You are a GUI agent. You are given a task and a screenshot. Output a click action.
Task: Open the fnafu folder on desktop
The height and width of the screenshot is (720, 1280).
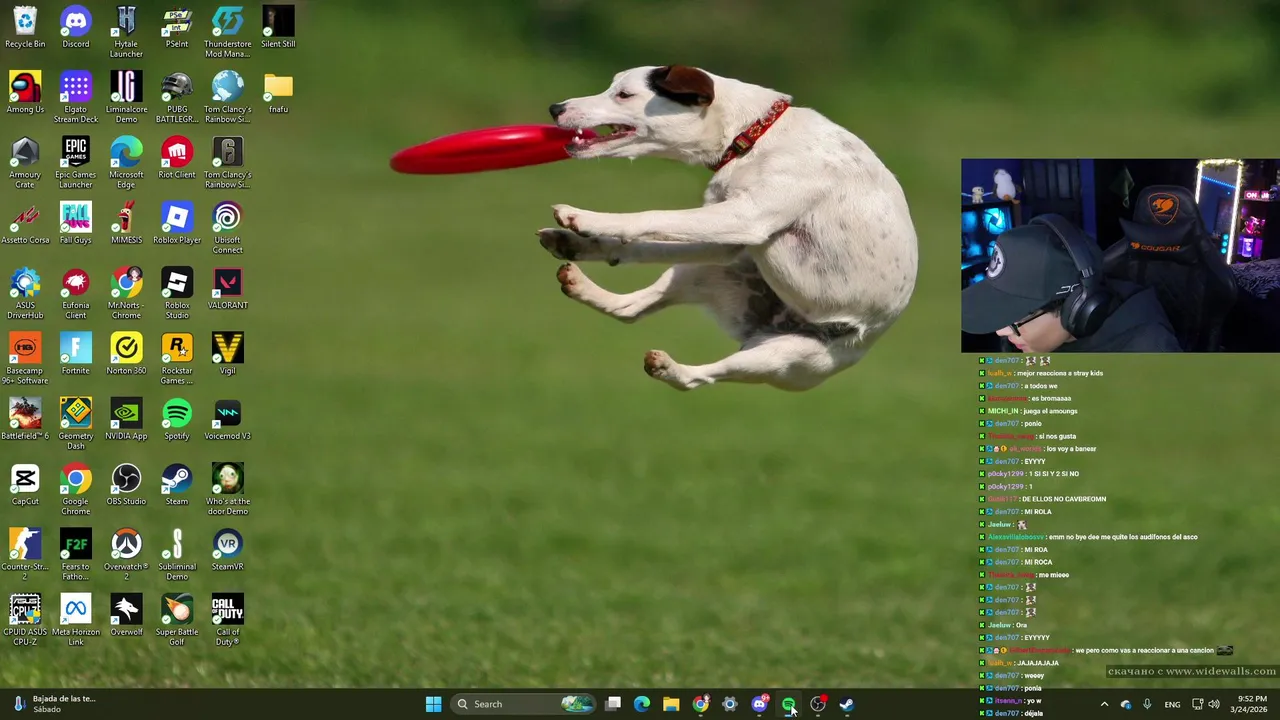pos(278,93)
